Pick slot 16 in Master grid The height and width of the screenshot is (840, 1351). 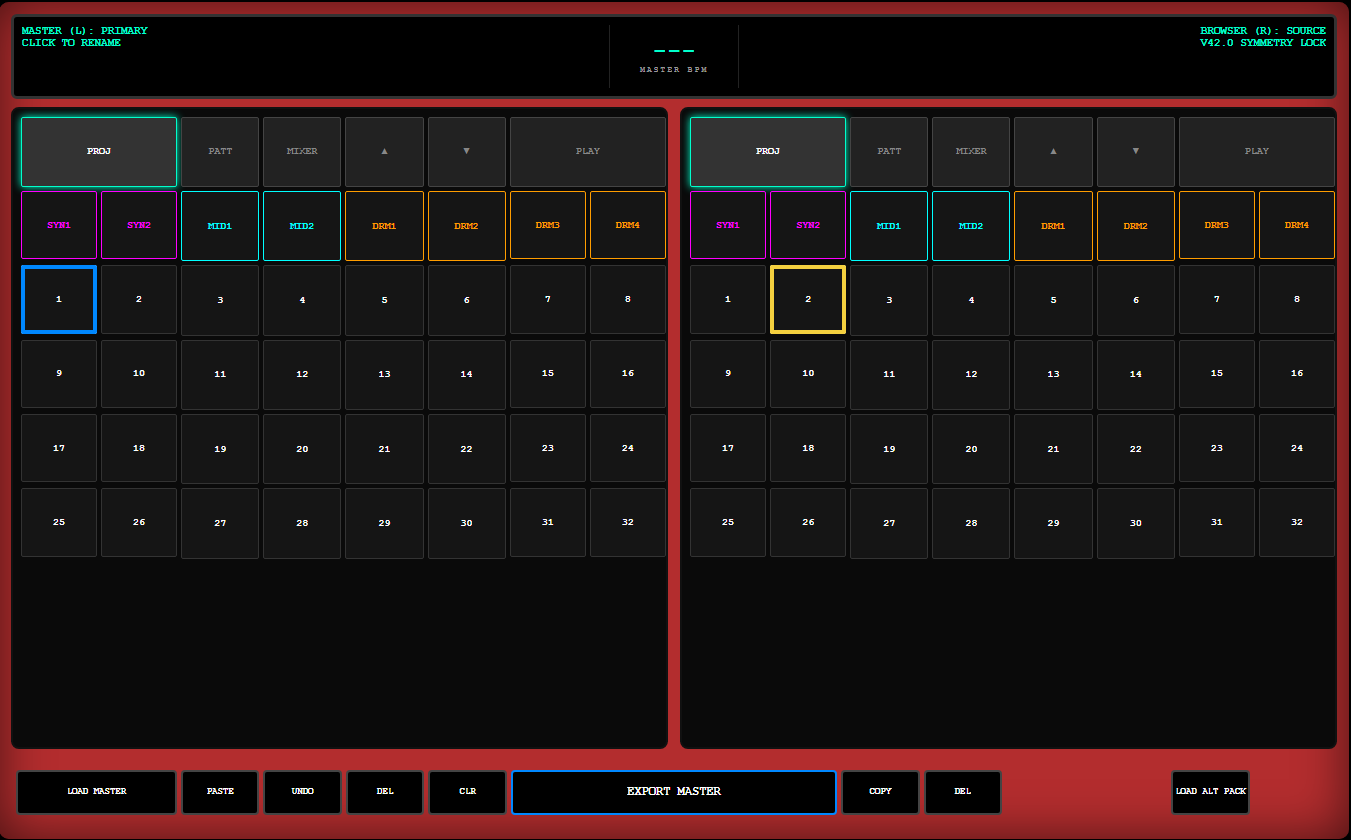[628, 374]
